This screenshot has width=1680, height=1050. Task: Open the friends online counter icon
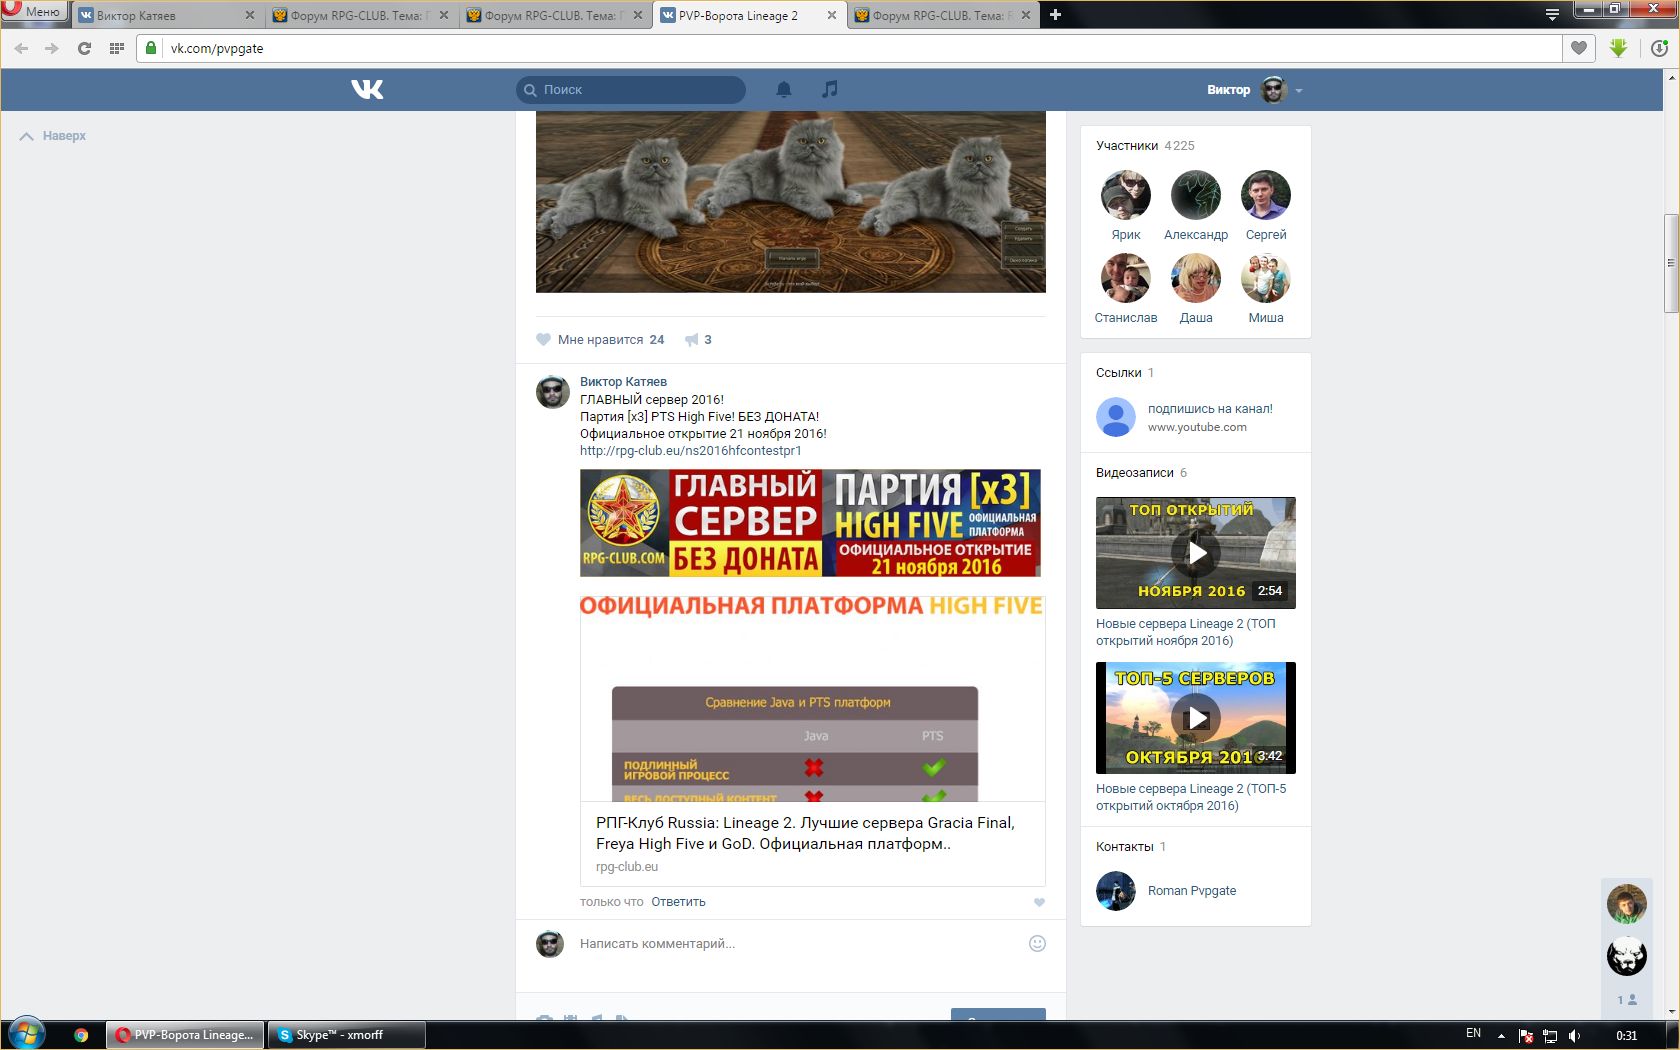pos(1627,1000)
